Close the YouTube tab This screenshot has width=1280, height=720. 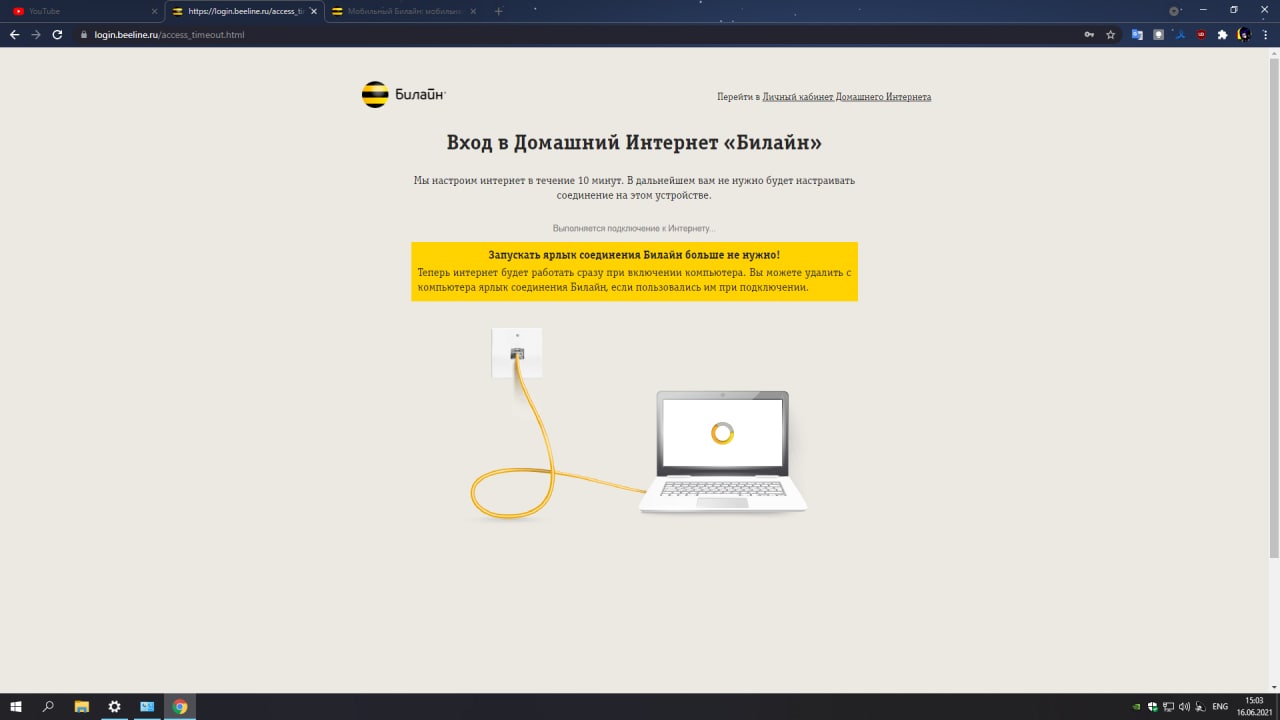coord(153,11)
